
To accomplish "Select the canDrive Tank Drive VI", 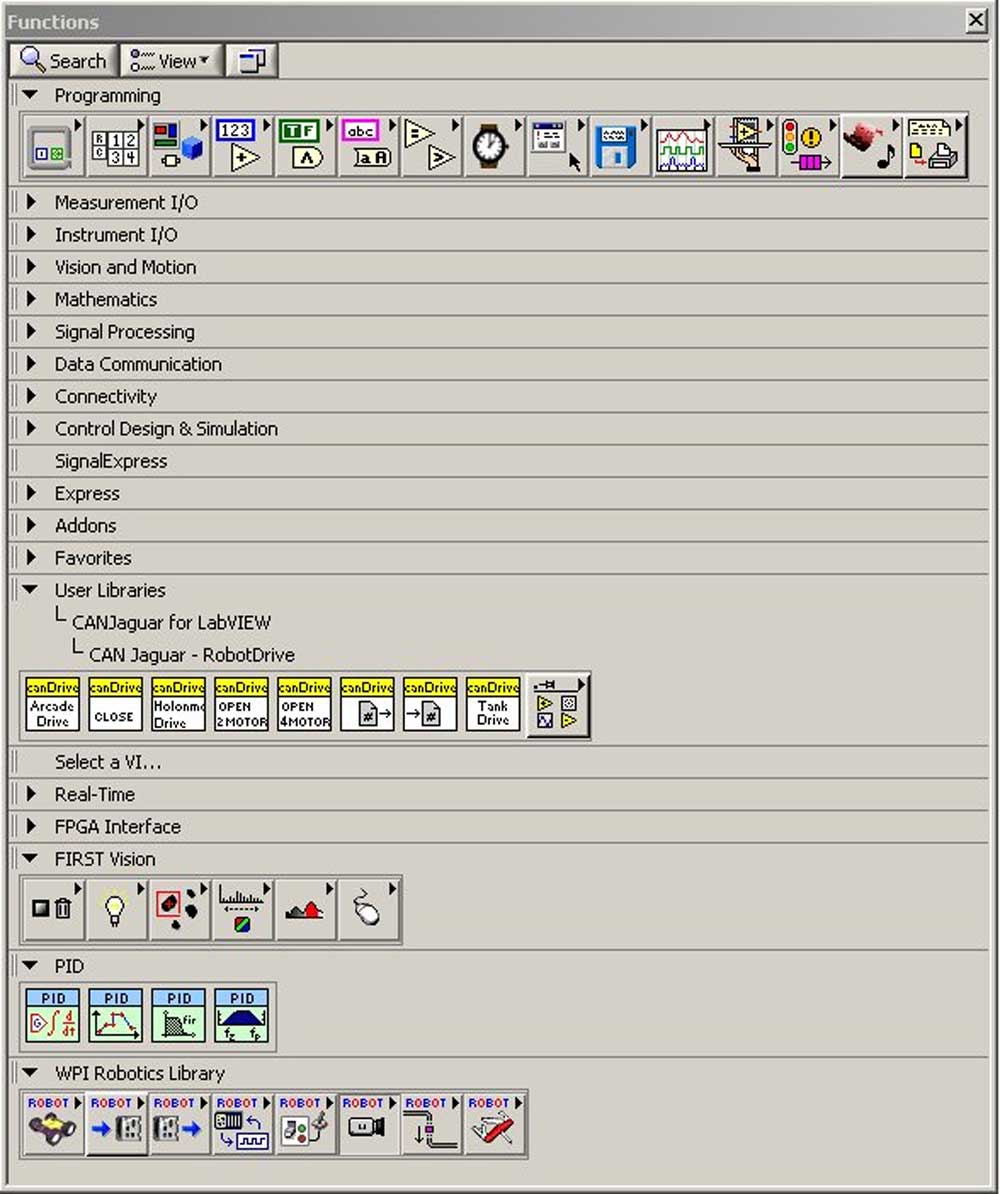I will [493, 704].
